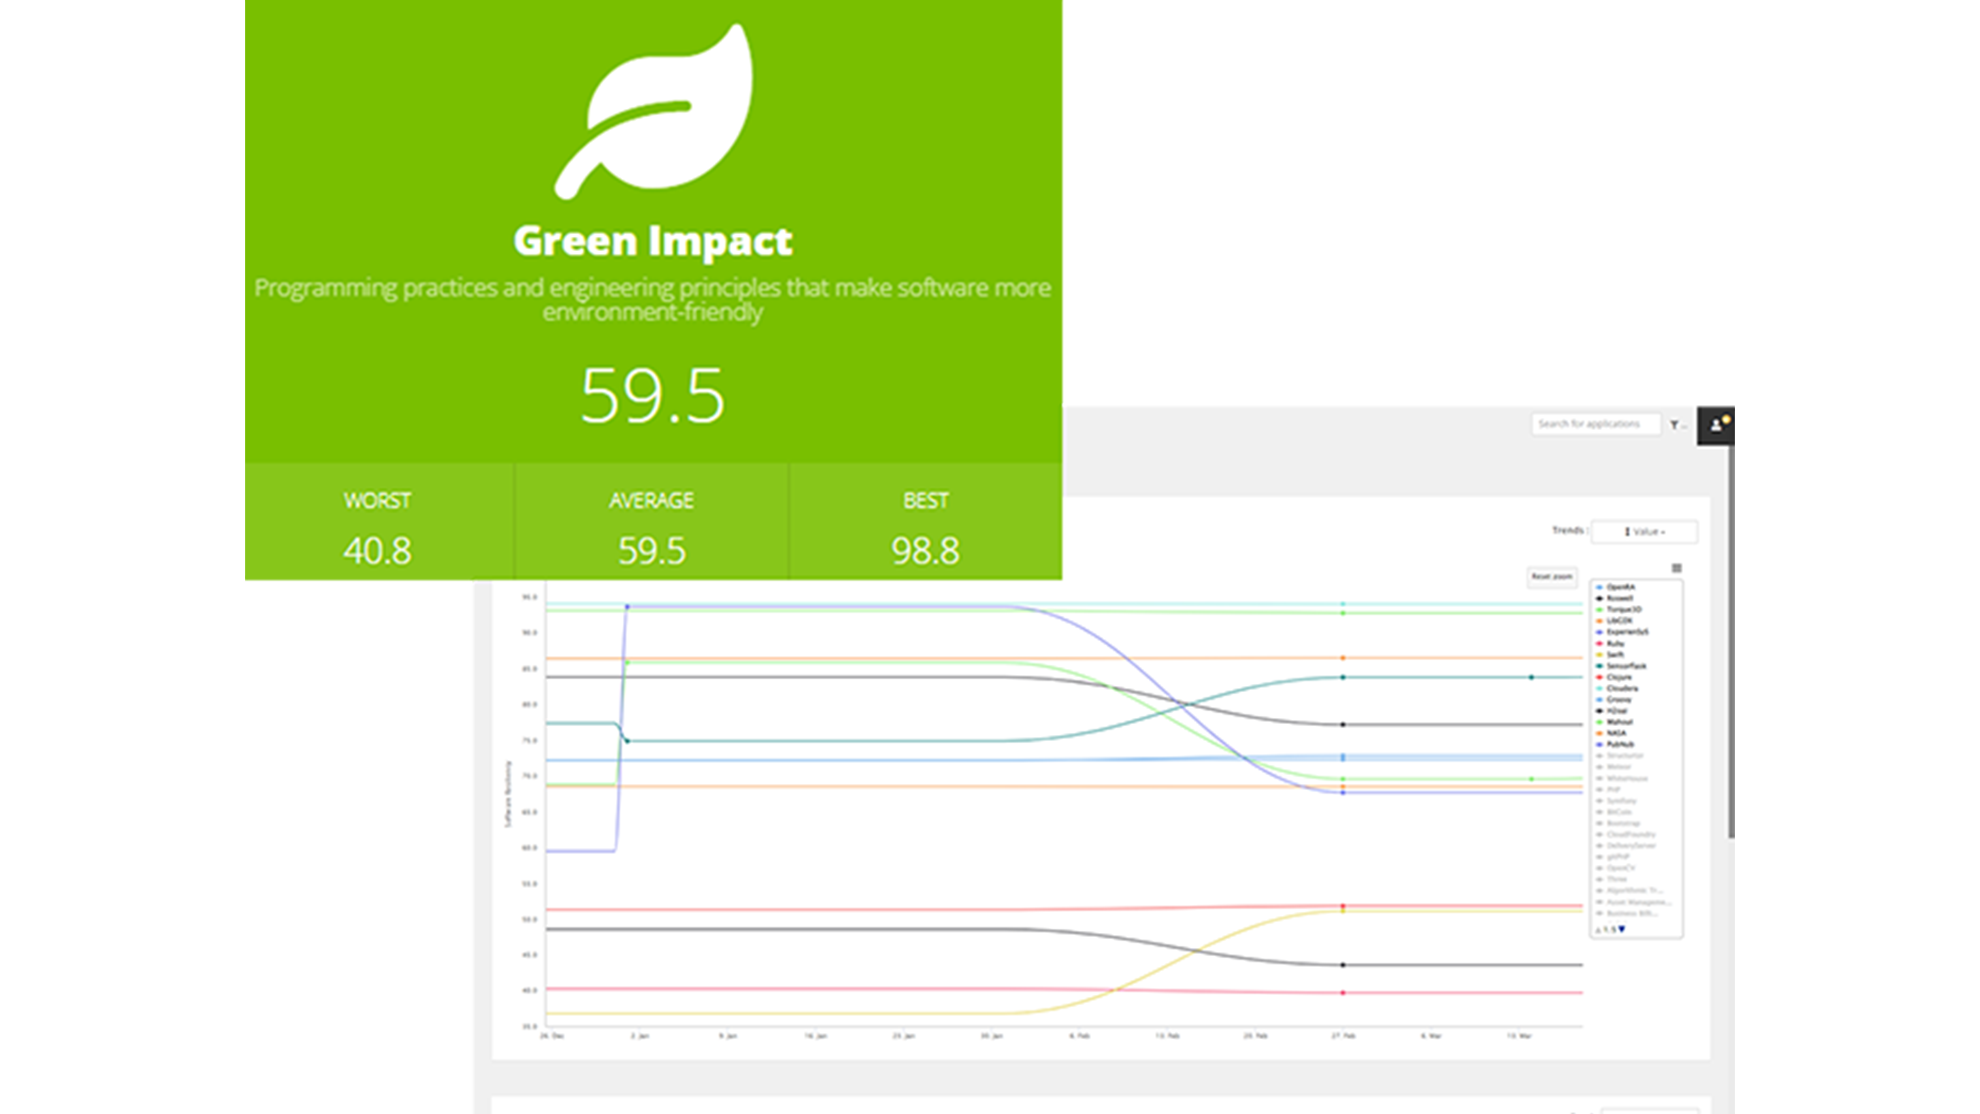This screenshot has width=1980, height=1114.
Task: Toggle Swift series in legend
Action: (1610, 654)
